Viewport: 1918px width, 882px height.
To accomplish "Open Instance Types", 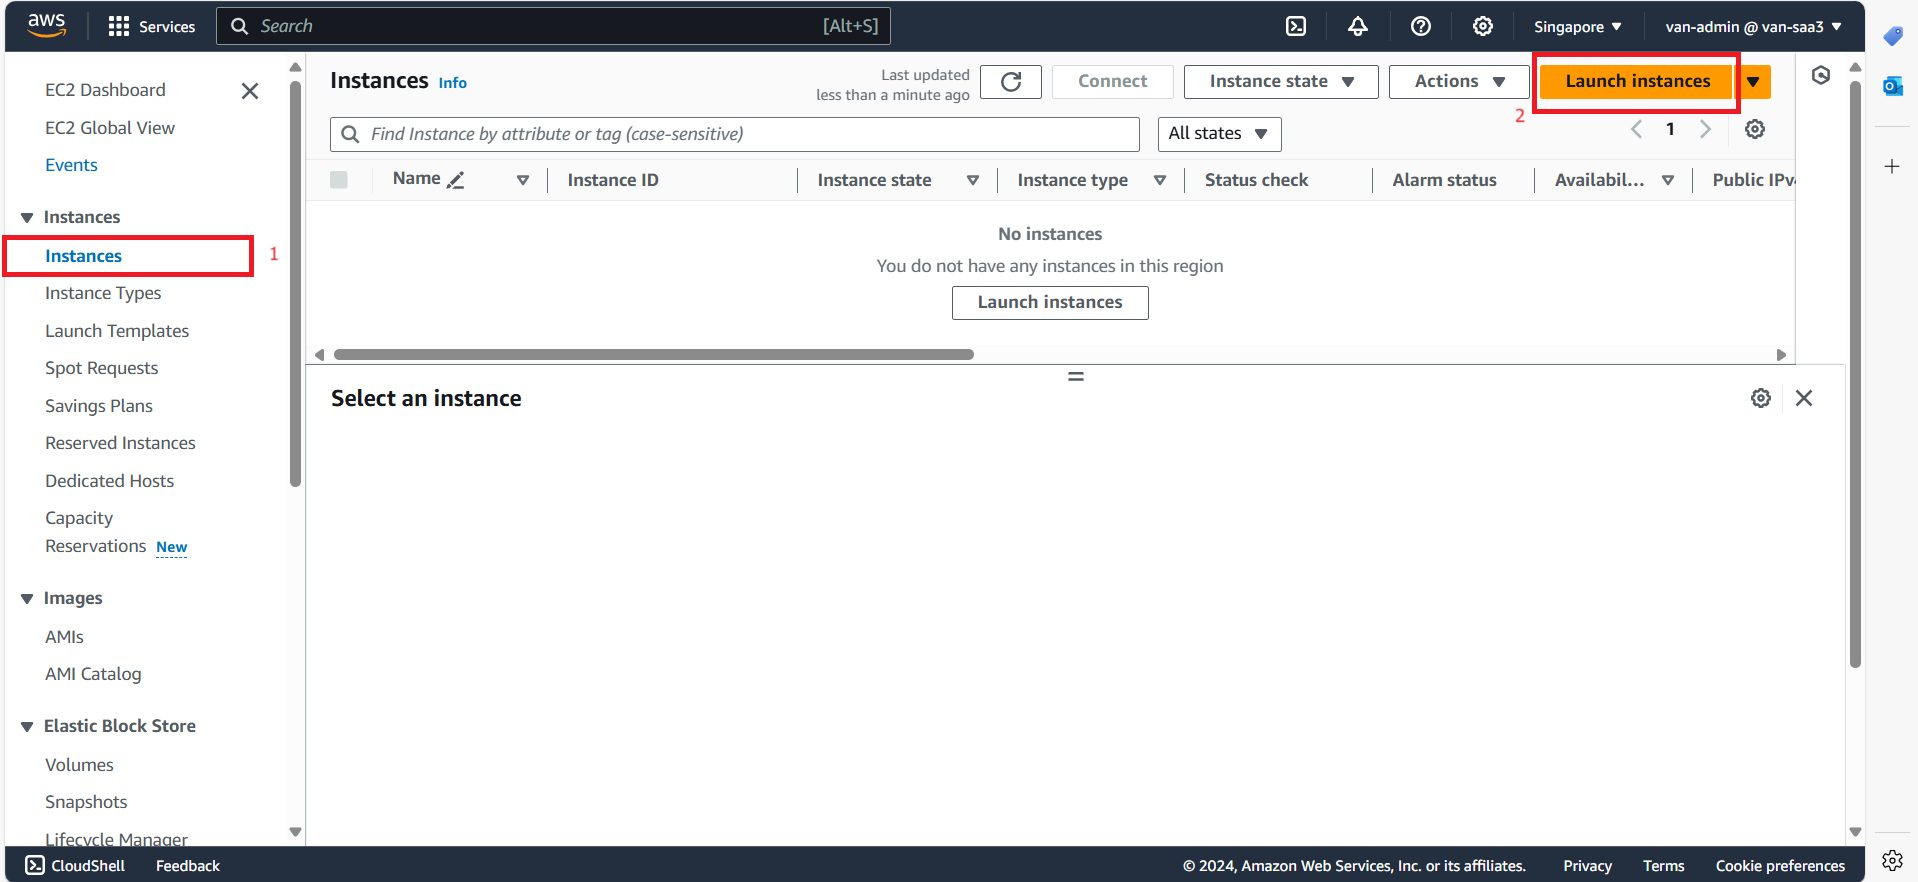I will pyautogui.click(x=103, y=293).
